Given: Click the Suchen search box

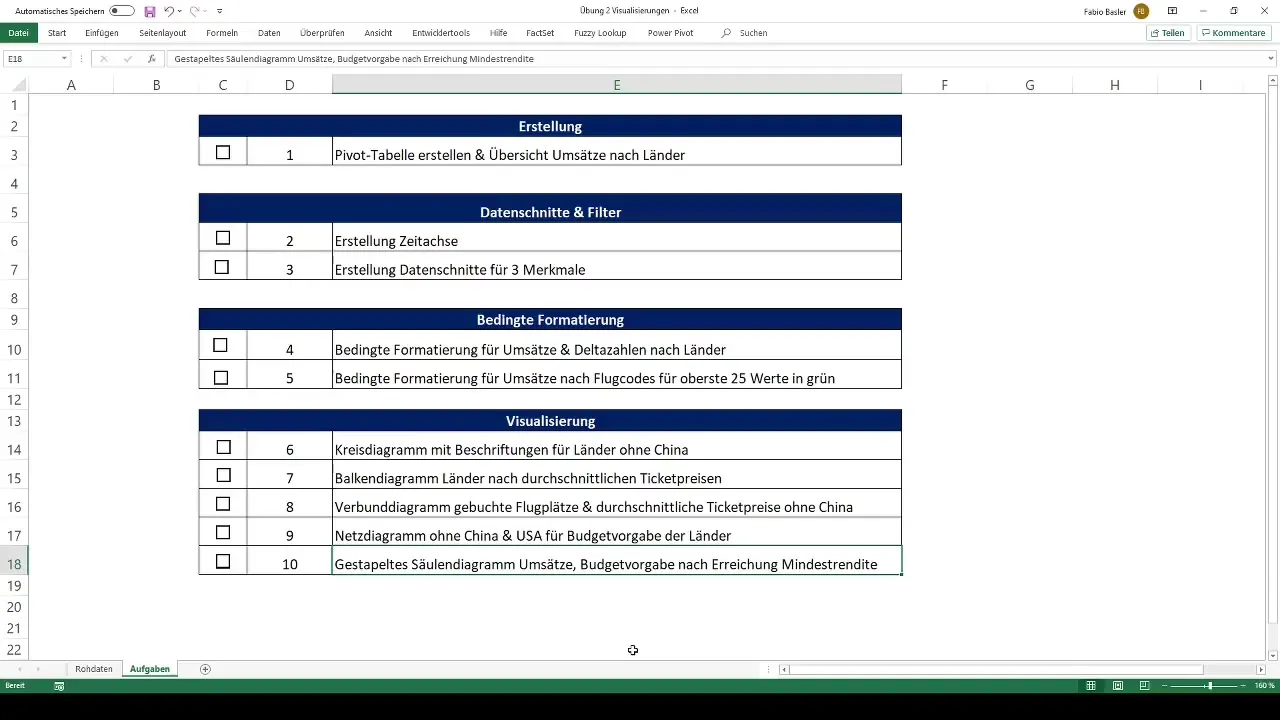Looking at the screenshot, I should click(x=753, y=33).
